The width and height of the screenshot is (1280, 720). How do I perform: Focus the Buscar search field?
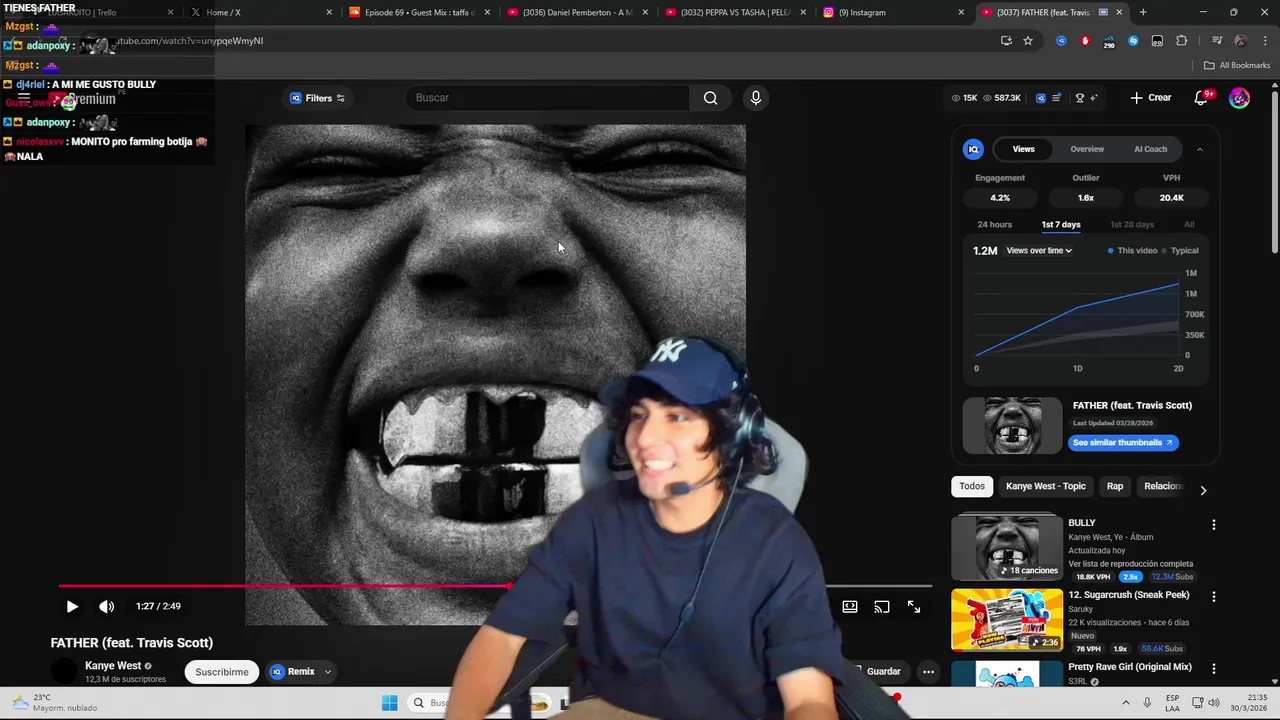(547, 98)
